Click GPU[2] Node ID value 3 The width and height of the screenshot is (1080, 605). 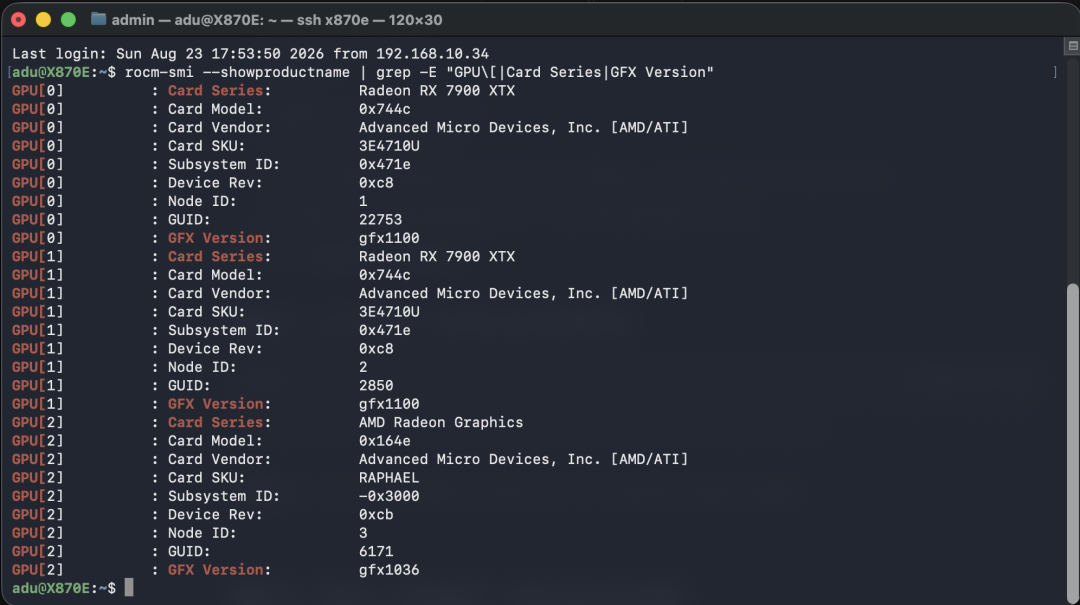363,533
